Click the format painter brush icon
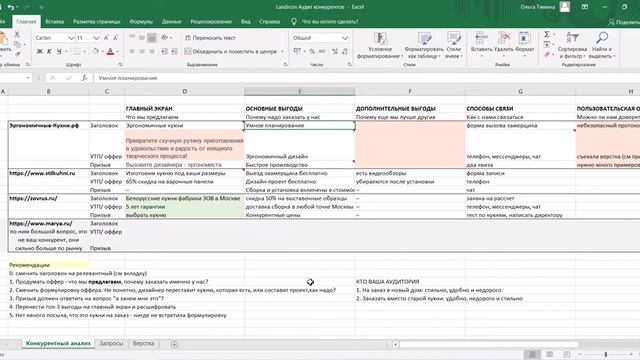The image size is (640, 360). [x=18, y=54]
